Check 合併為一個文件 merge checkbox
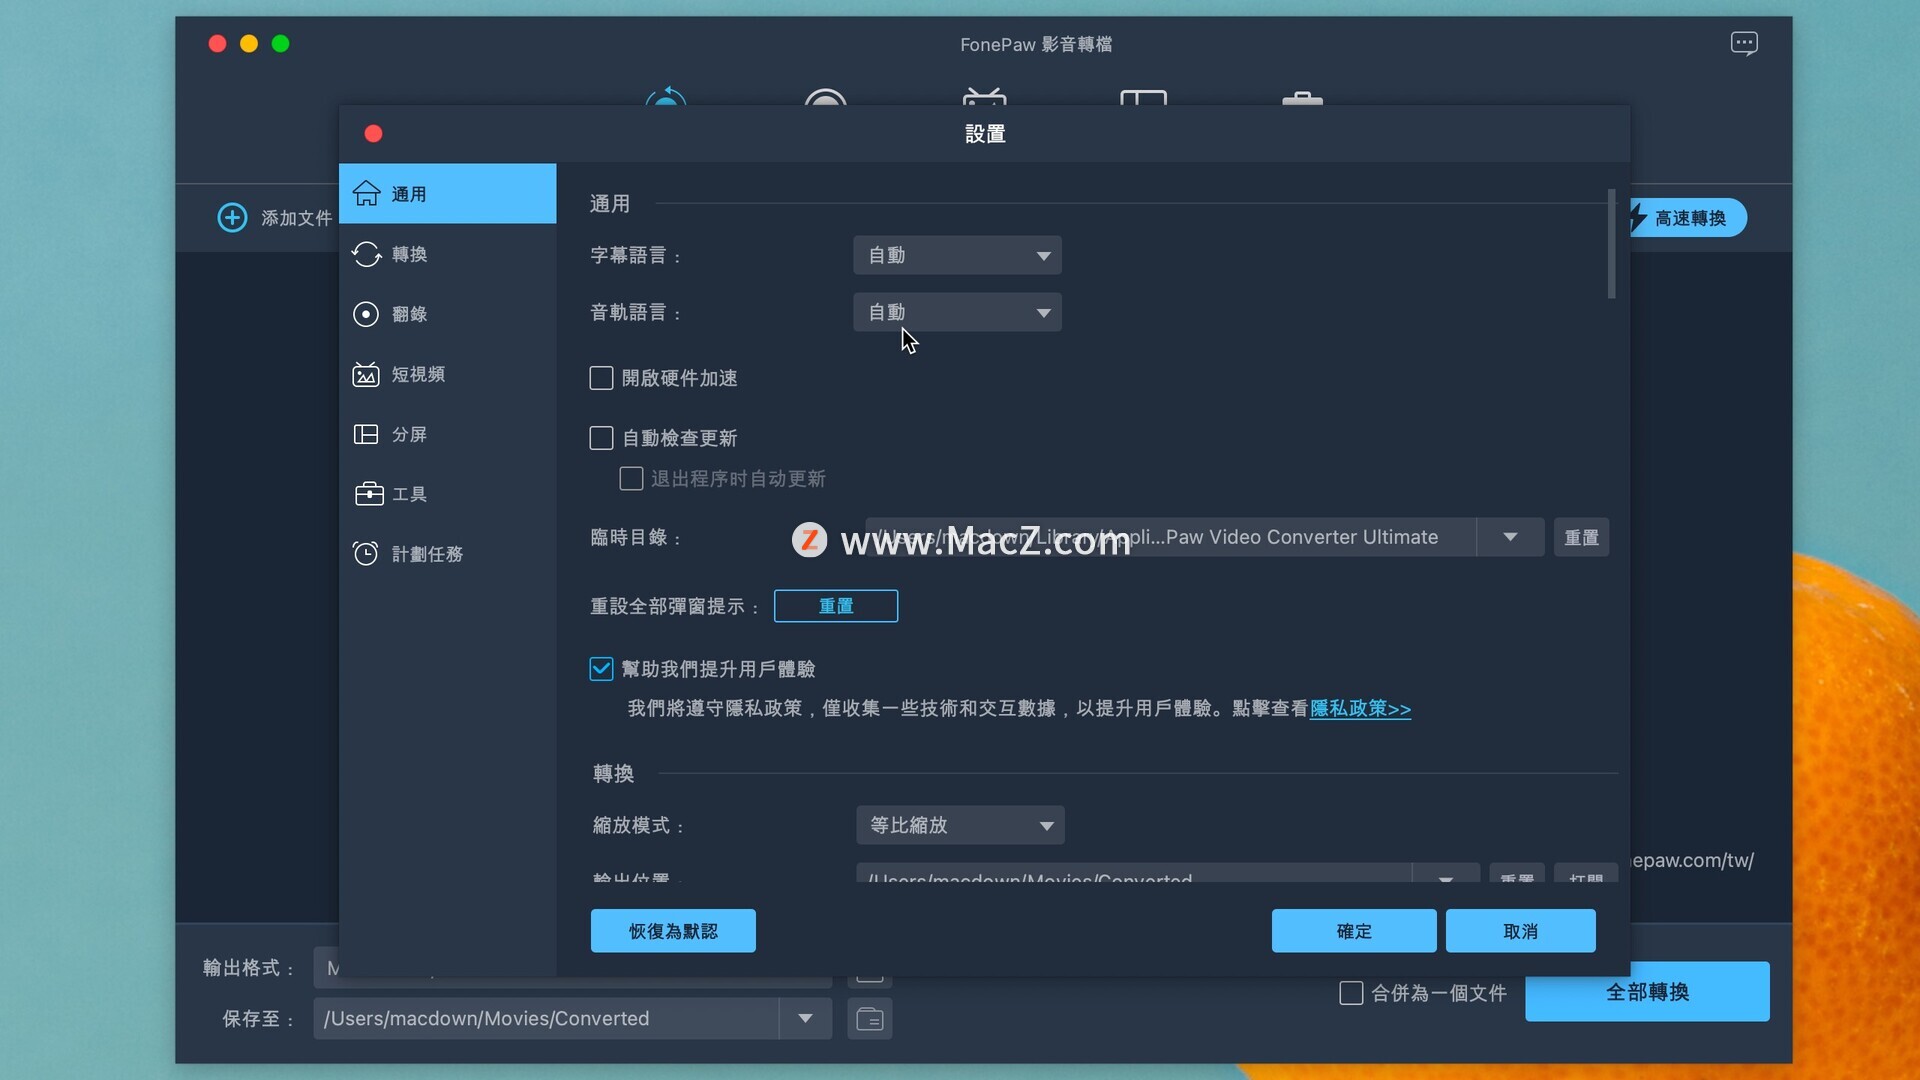Viewport: 1920px width, 1080px height. click(x=1351, y=993)
